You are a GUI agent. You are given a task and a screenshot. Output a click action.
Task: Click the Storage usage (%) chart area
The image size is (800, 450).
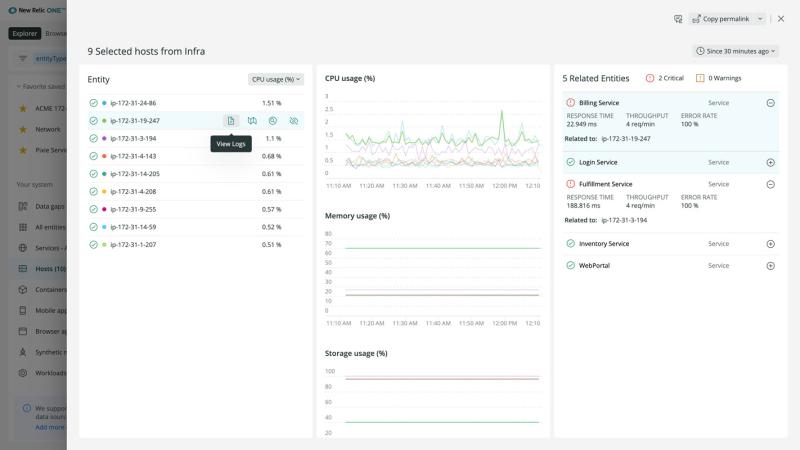[x=433, y=401]
